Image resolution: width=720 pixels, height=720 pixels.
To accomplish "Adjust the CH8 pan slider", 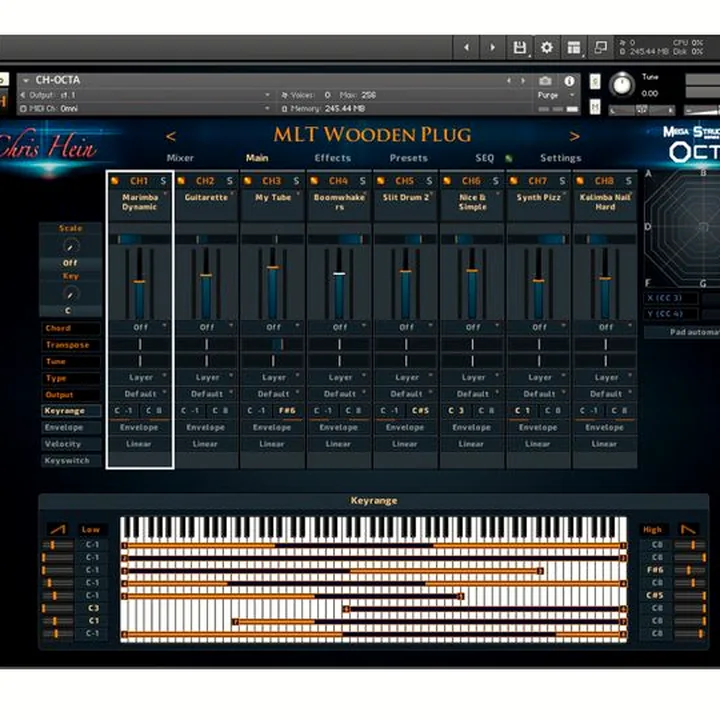I will [605, 239].
